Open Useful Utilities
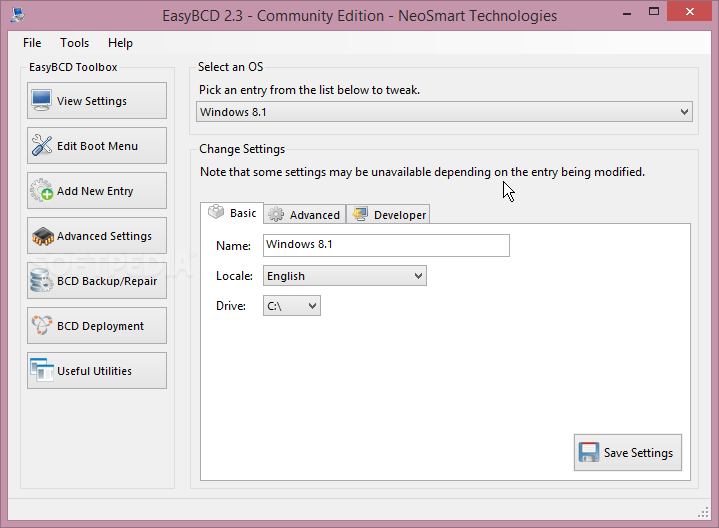 tap(97, 370)
